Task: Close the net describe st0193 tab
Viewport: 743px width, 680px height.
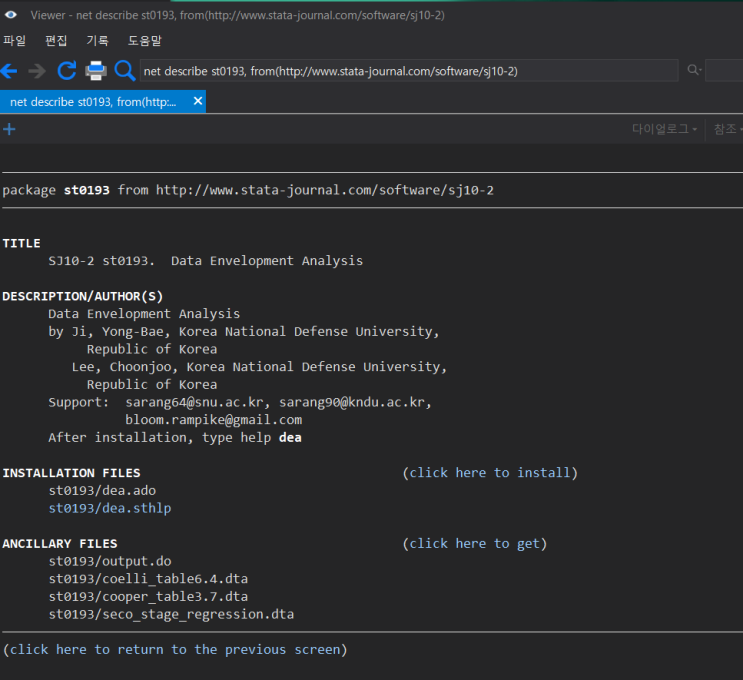Action: click(197, 101)
